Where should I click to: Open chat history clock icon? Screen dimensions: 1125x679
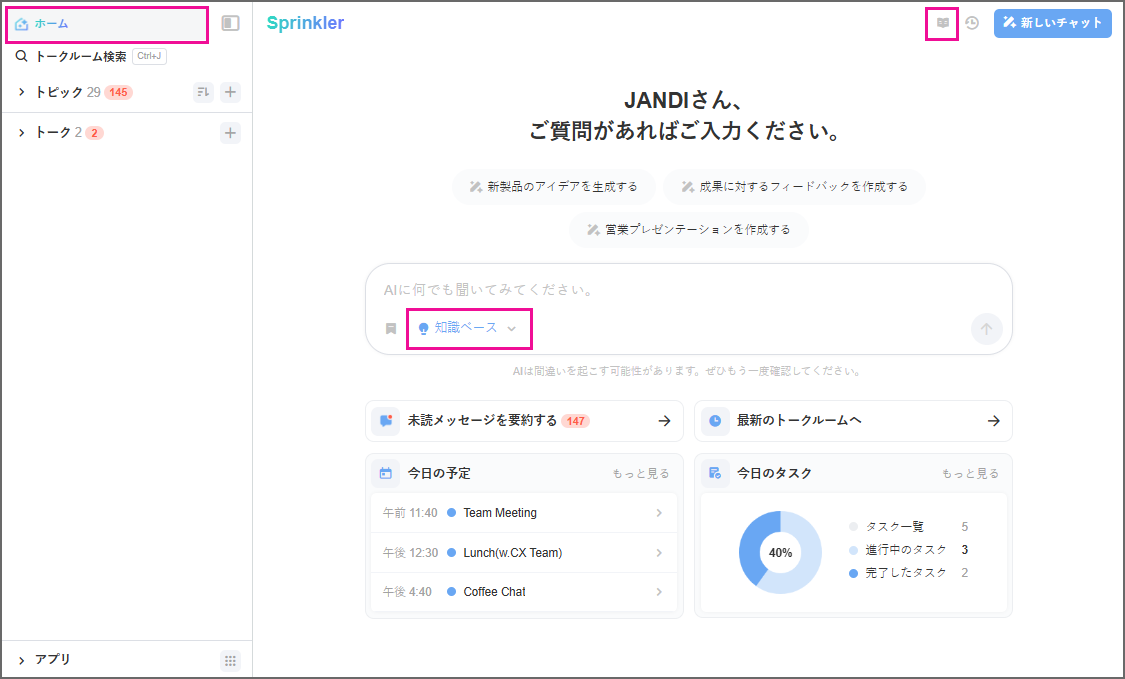click(x=972, y=23)
